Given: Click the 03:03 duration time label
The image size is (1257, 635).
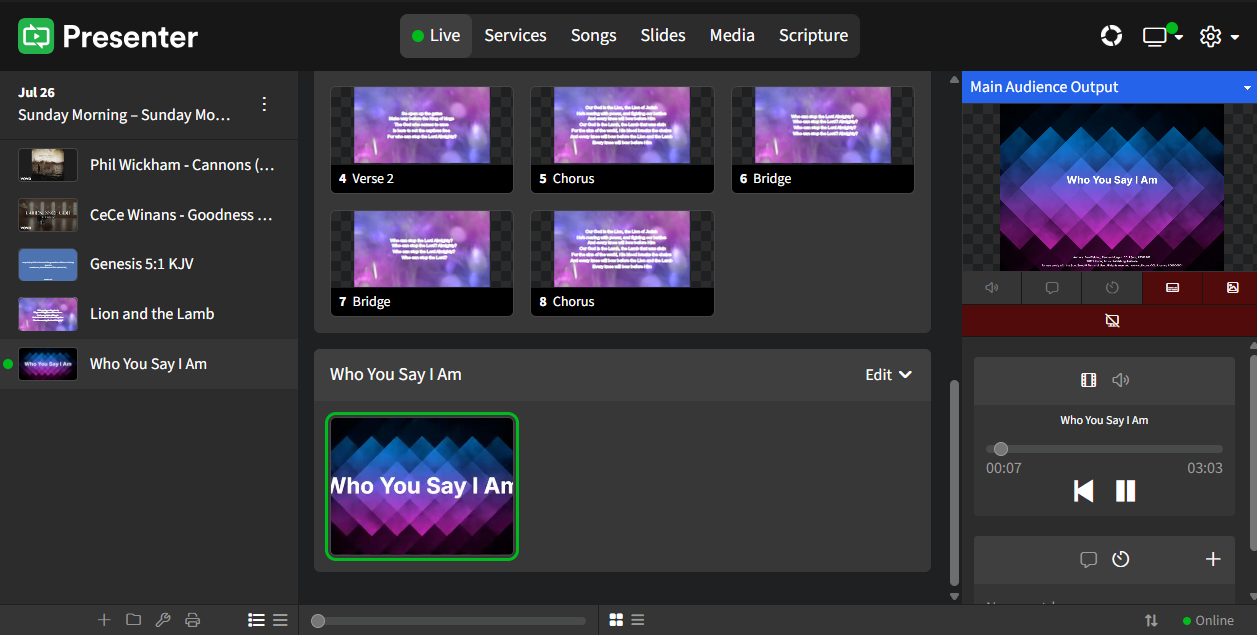Looking at the screenshot, I should [1205, 468].
